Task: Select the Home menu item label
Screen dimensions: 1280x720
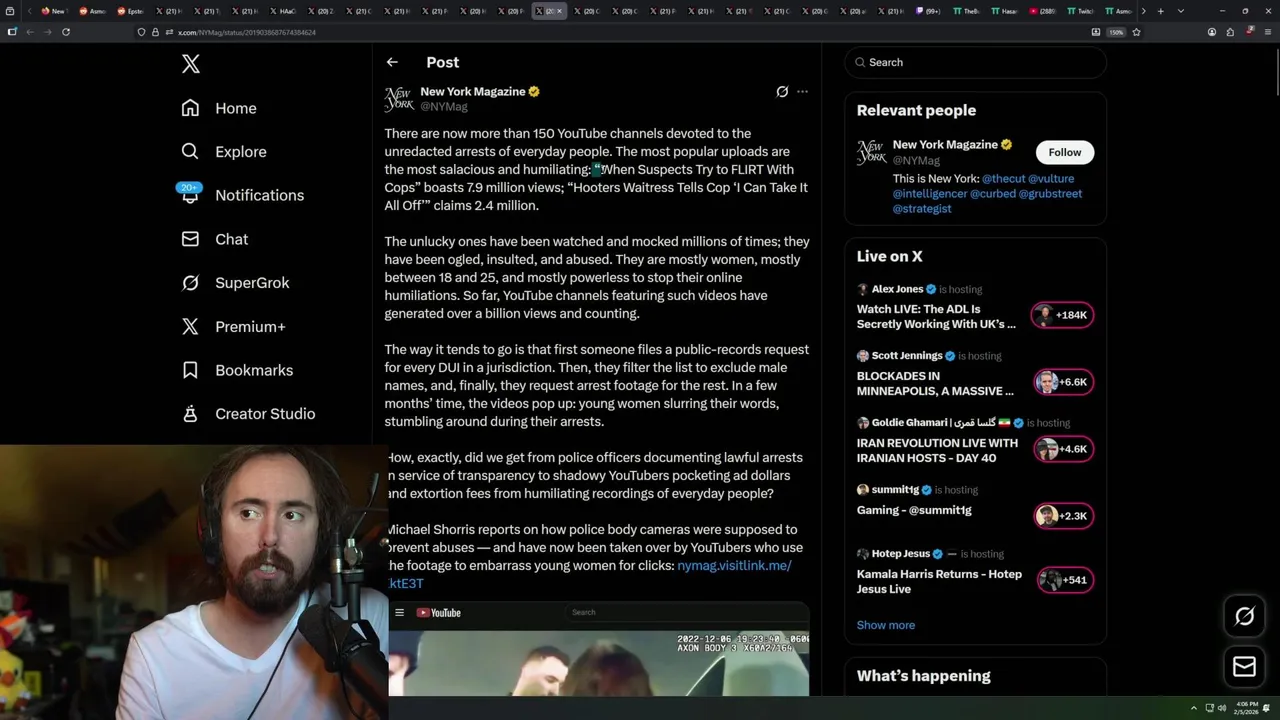Action: coord(236,108)
